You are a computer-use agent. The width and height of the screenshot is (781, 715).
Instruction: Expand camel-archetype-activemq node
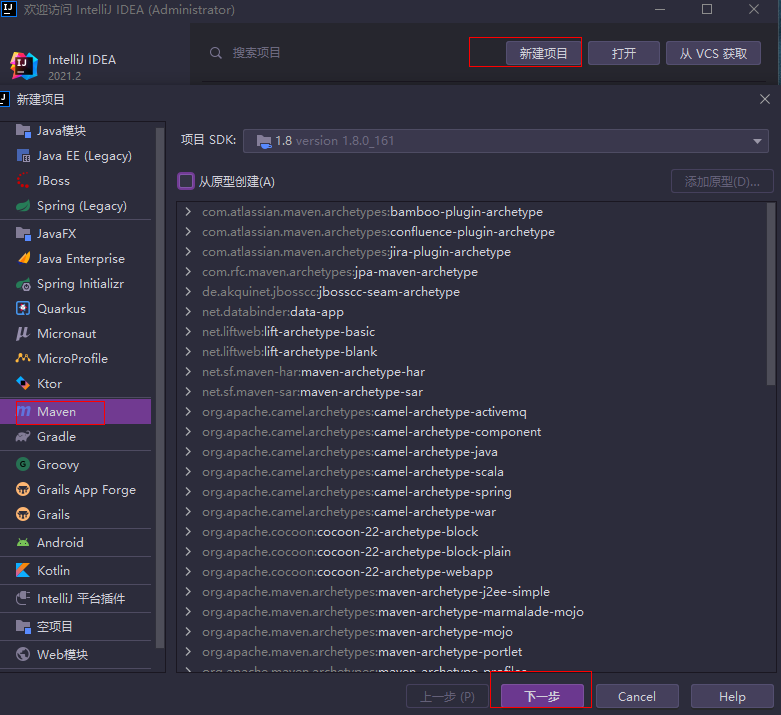click(x=188, y=412)
